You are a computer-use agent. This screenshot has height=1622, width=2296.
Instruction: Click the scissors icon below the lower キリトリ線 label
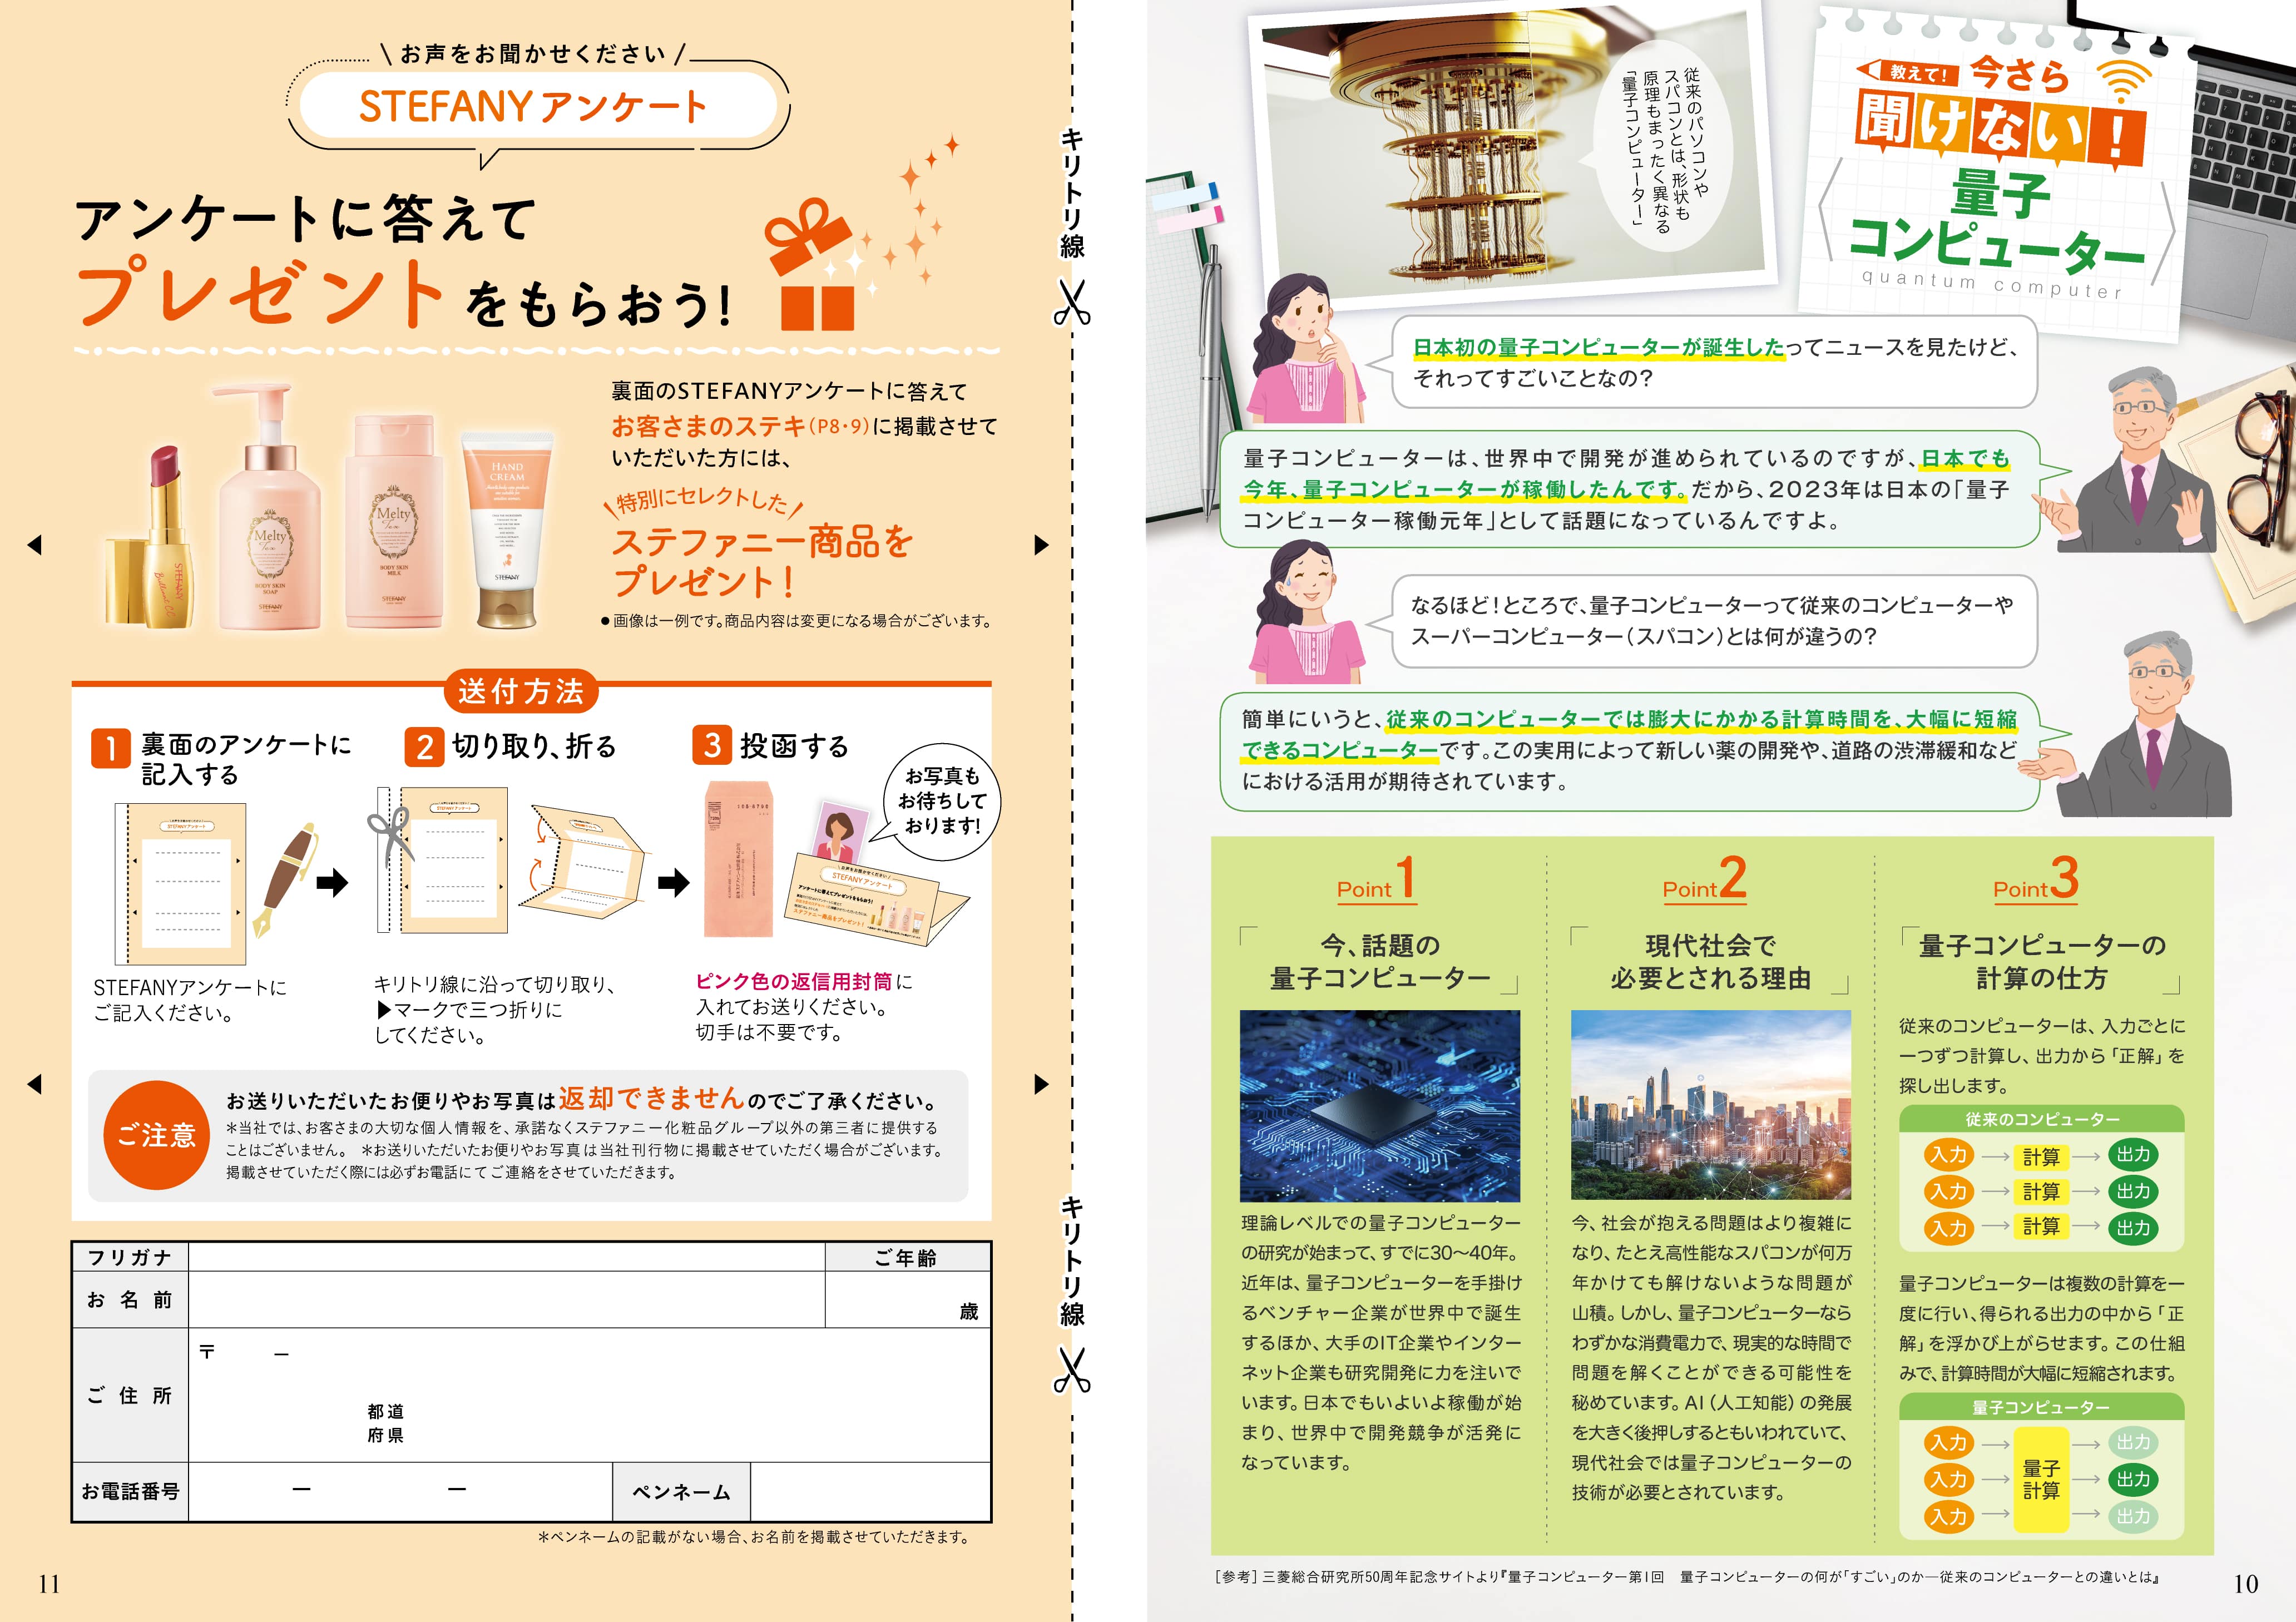(1072, 1369)
